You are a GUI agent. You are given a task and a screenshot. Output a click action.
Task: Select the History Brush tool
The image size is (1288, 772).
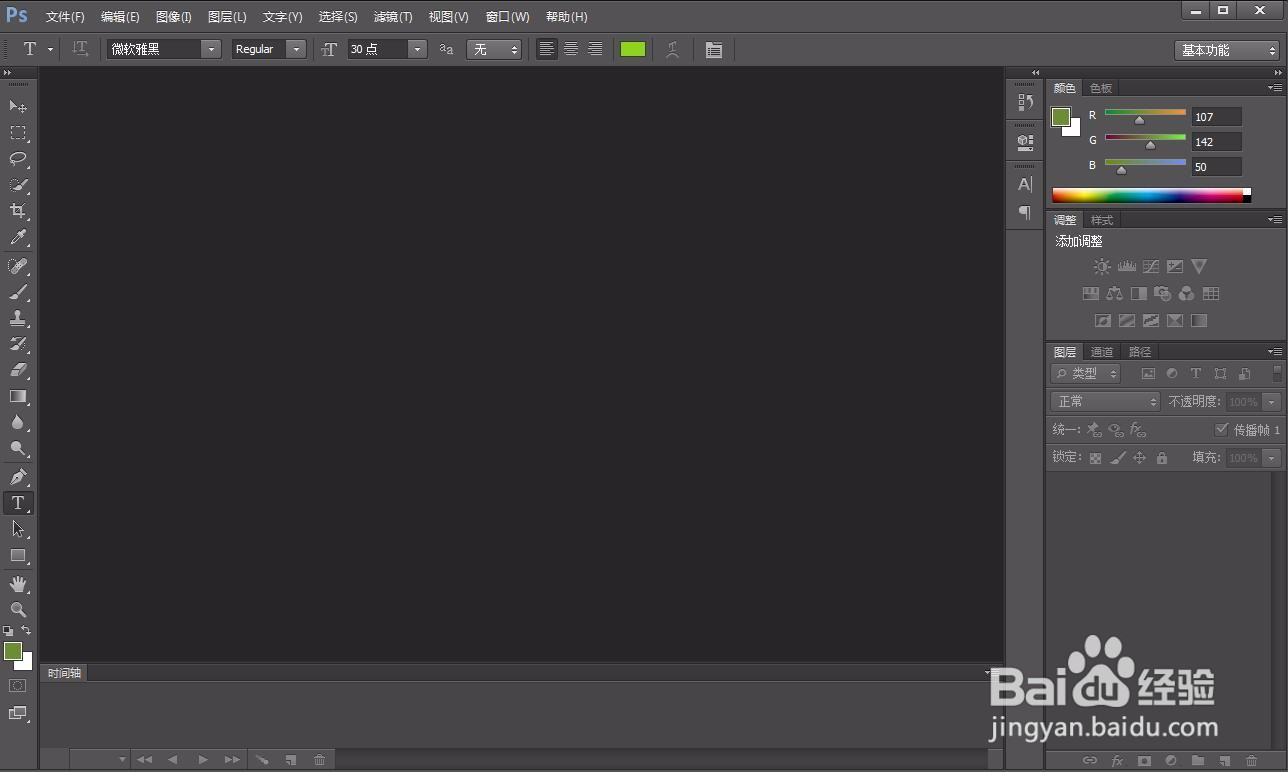click(18, 344)
